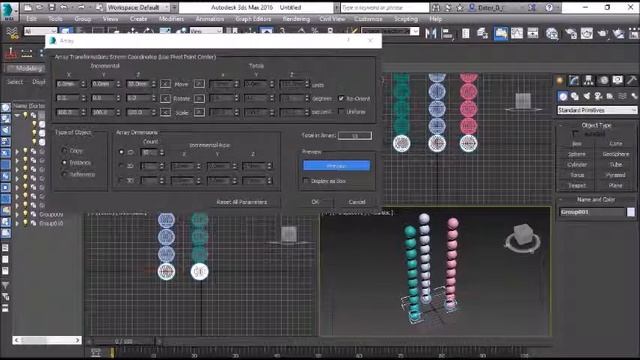Click Reset All Parameters button
The image size is (640, 360).
pyautogui.click(x=242, y=202)
